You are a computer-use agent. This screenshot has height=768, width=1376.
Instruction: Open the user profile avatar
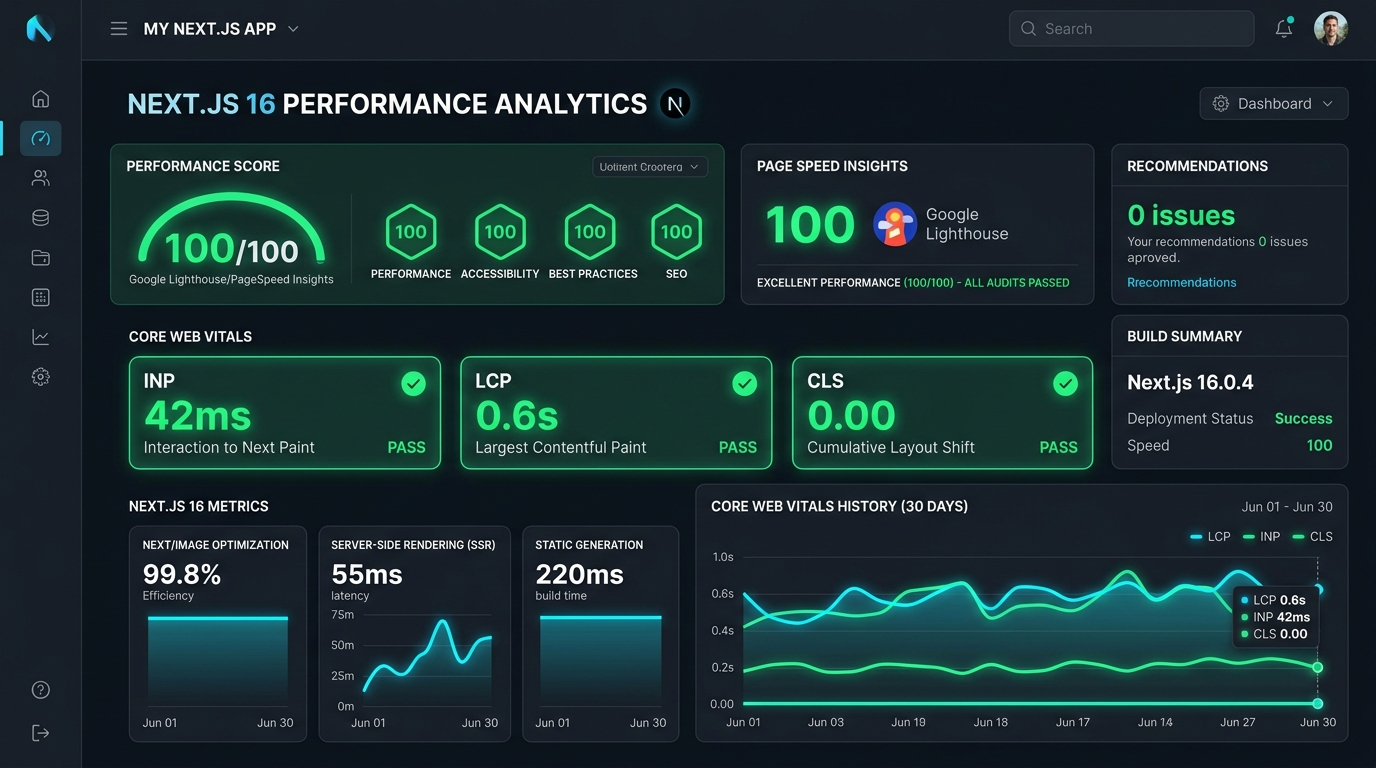click(1331, 29)
